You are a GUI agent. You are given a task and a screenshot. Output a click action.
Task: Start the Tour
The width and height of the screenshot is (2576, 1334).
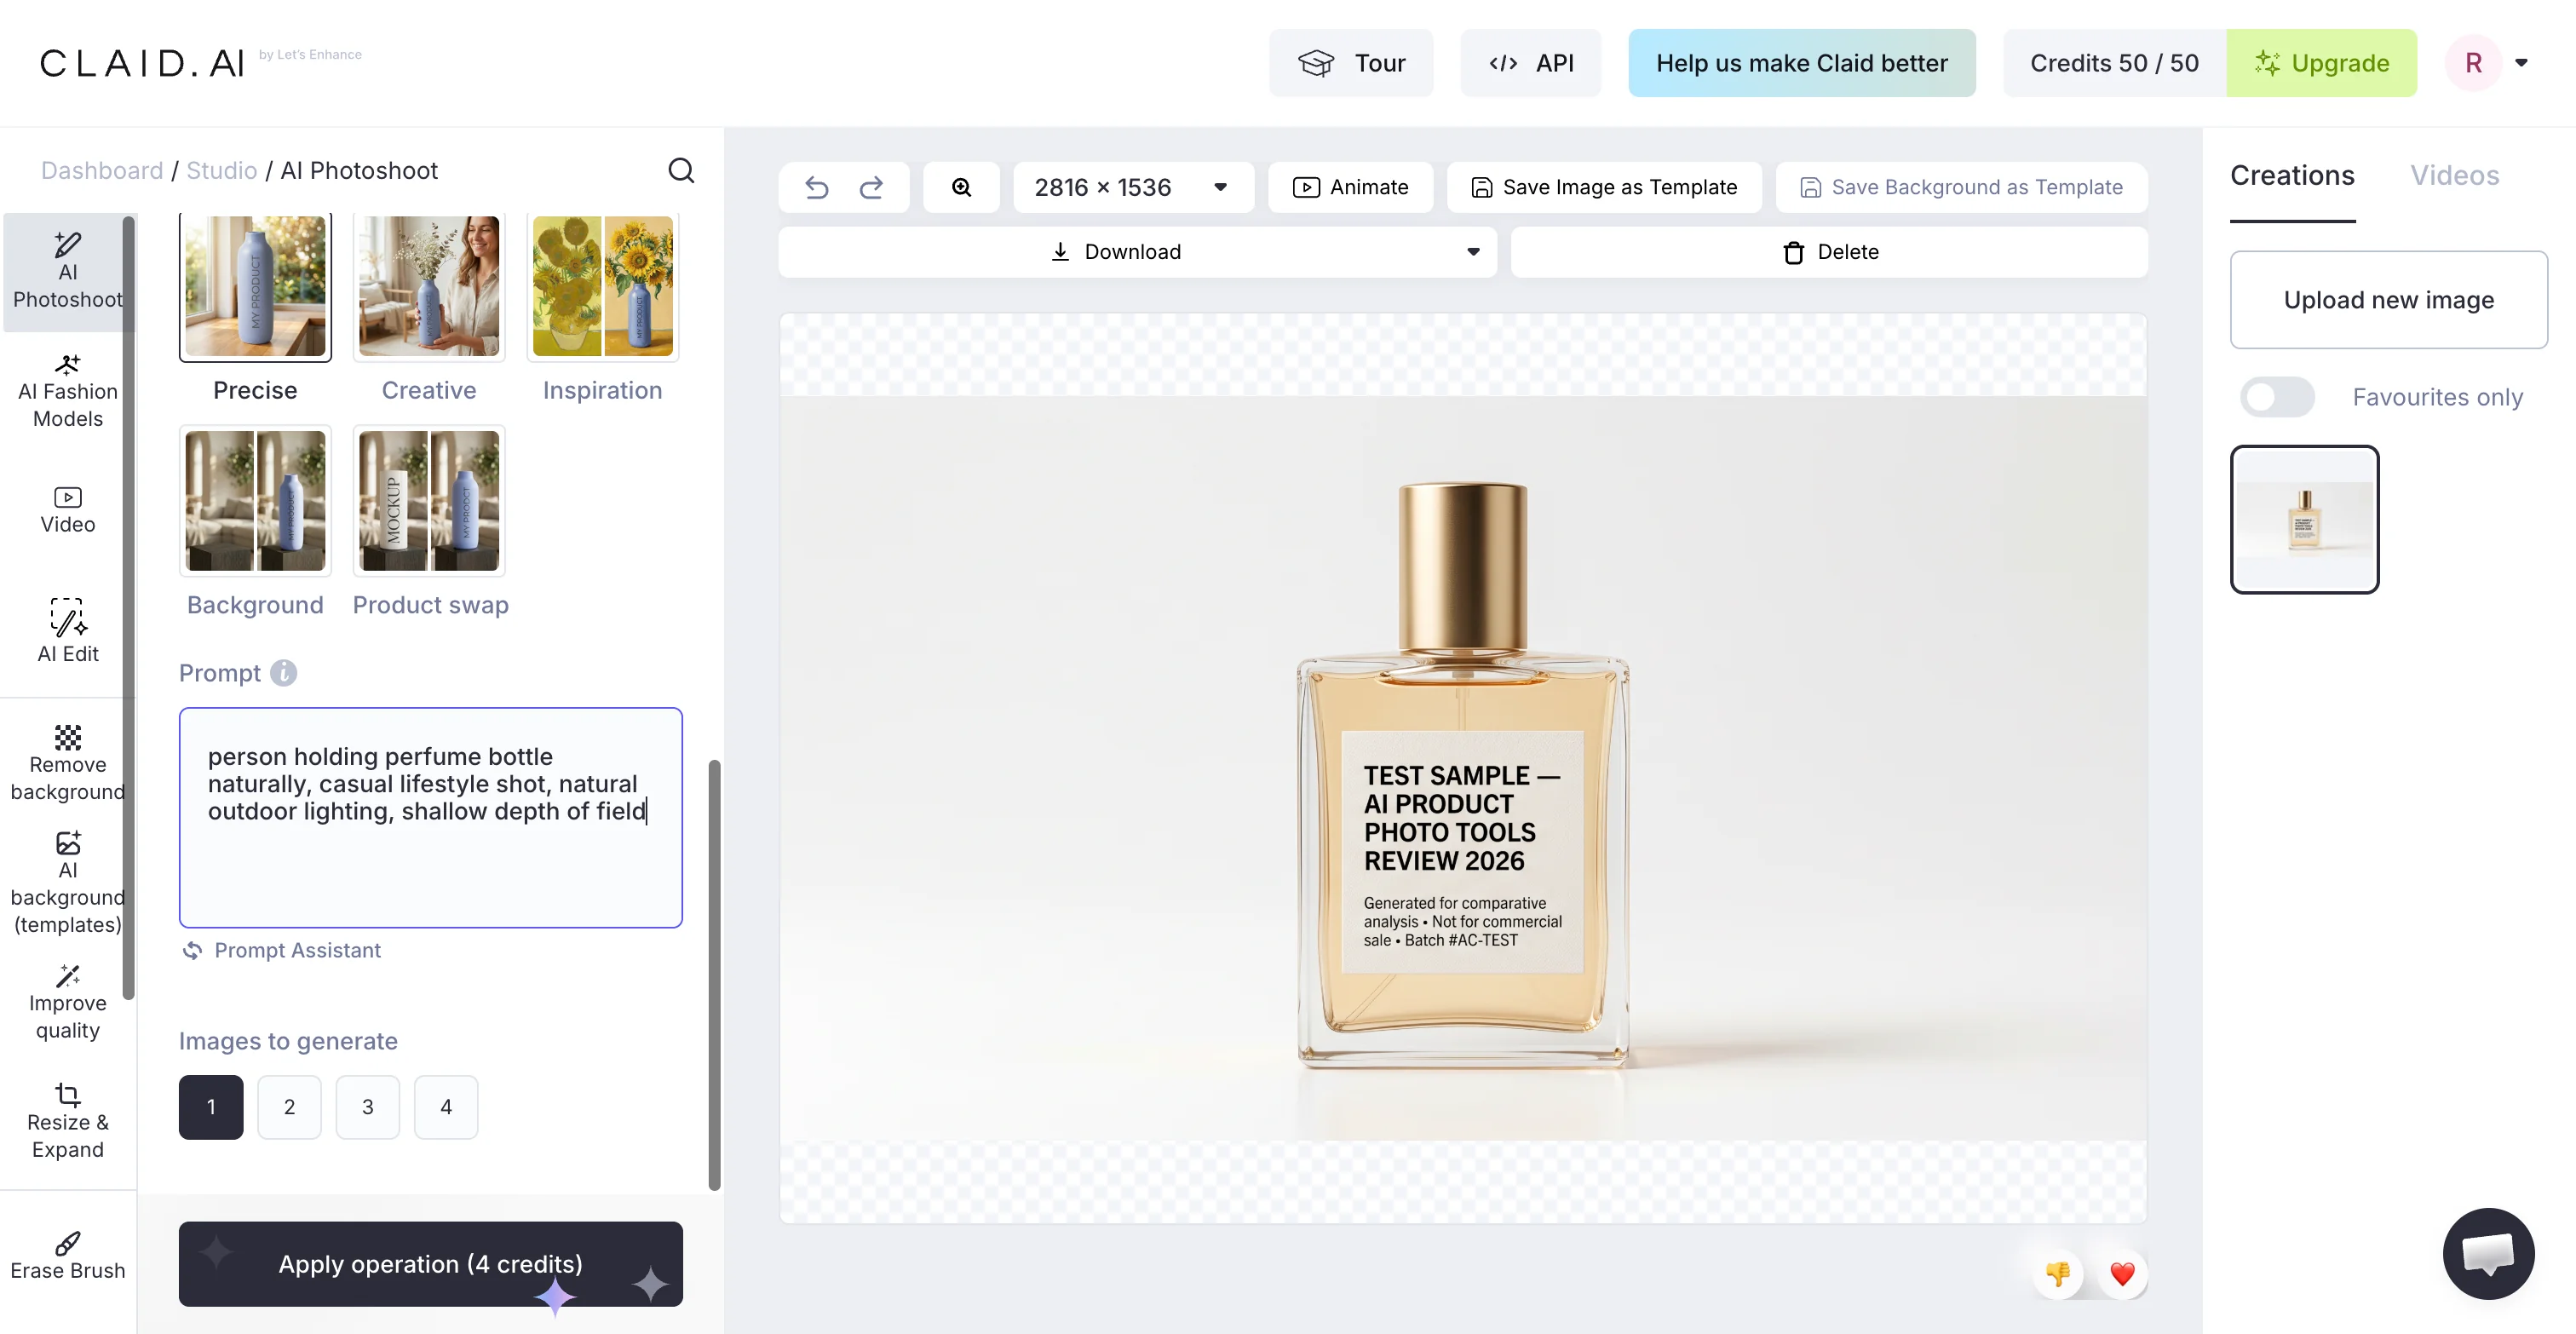click(x=1351, y=63)
